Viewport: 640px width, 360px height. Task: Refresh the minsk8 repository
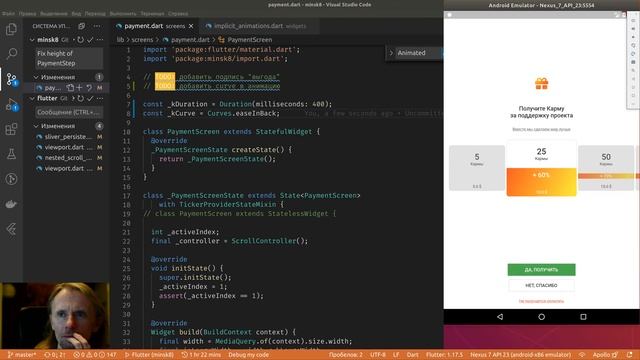click(80, 40)
